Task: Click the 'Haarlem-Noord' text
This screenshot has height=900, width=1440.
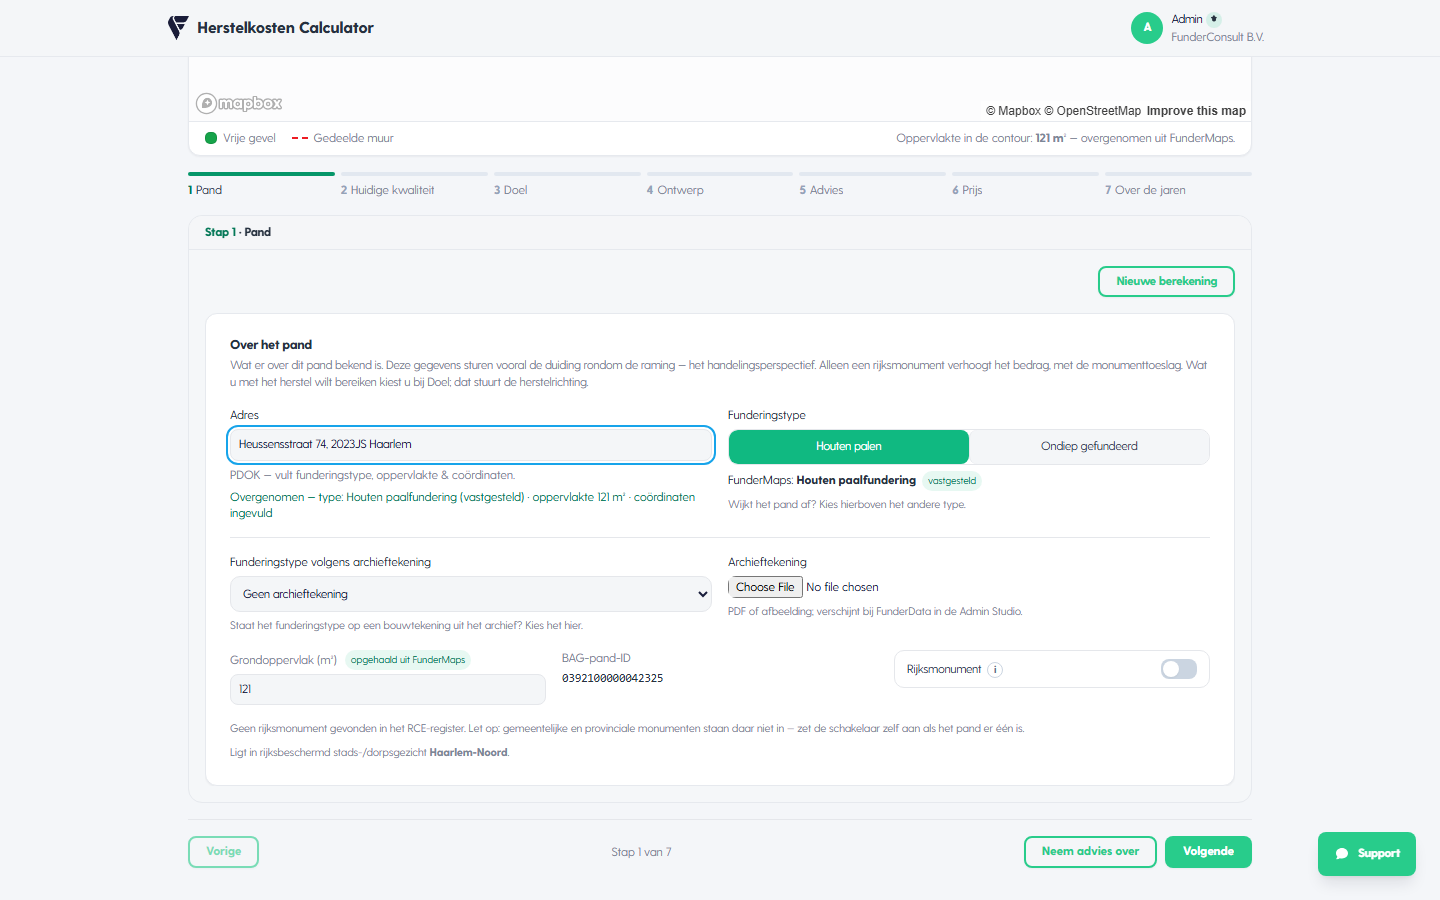Action: point(468,753)
